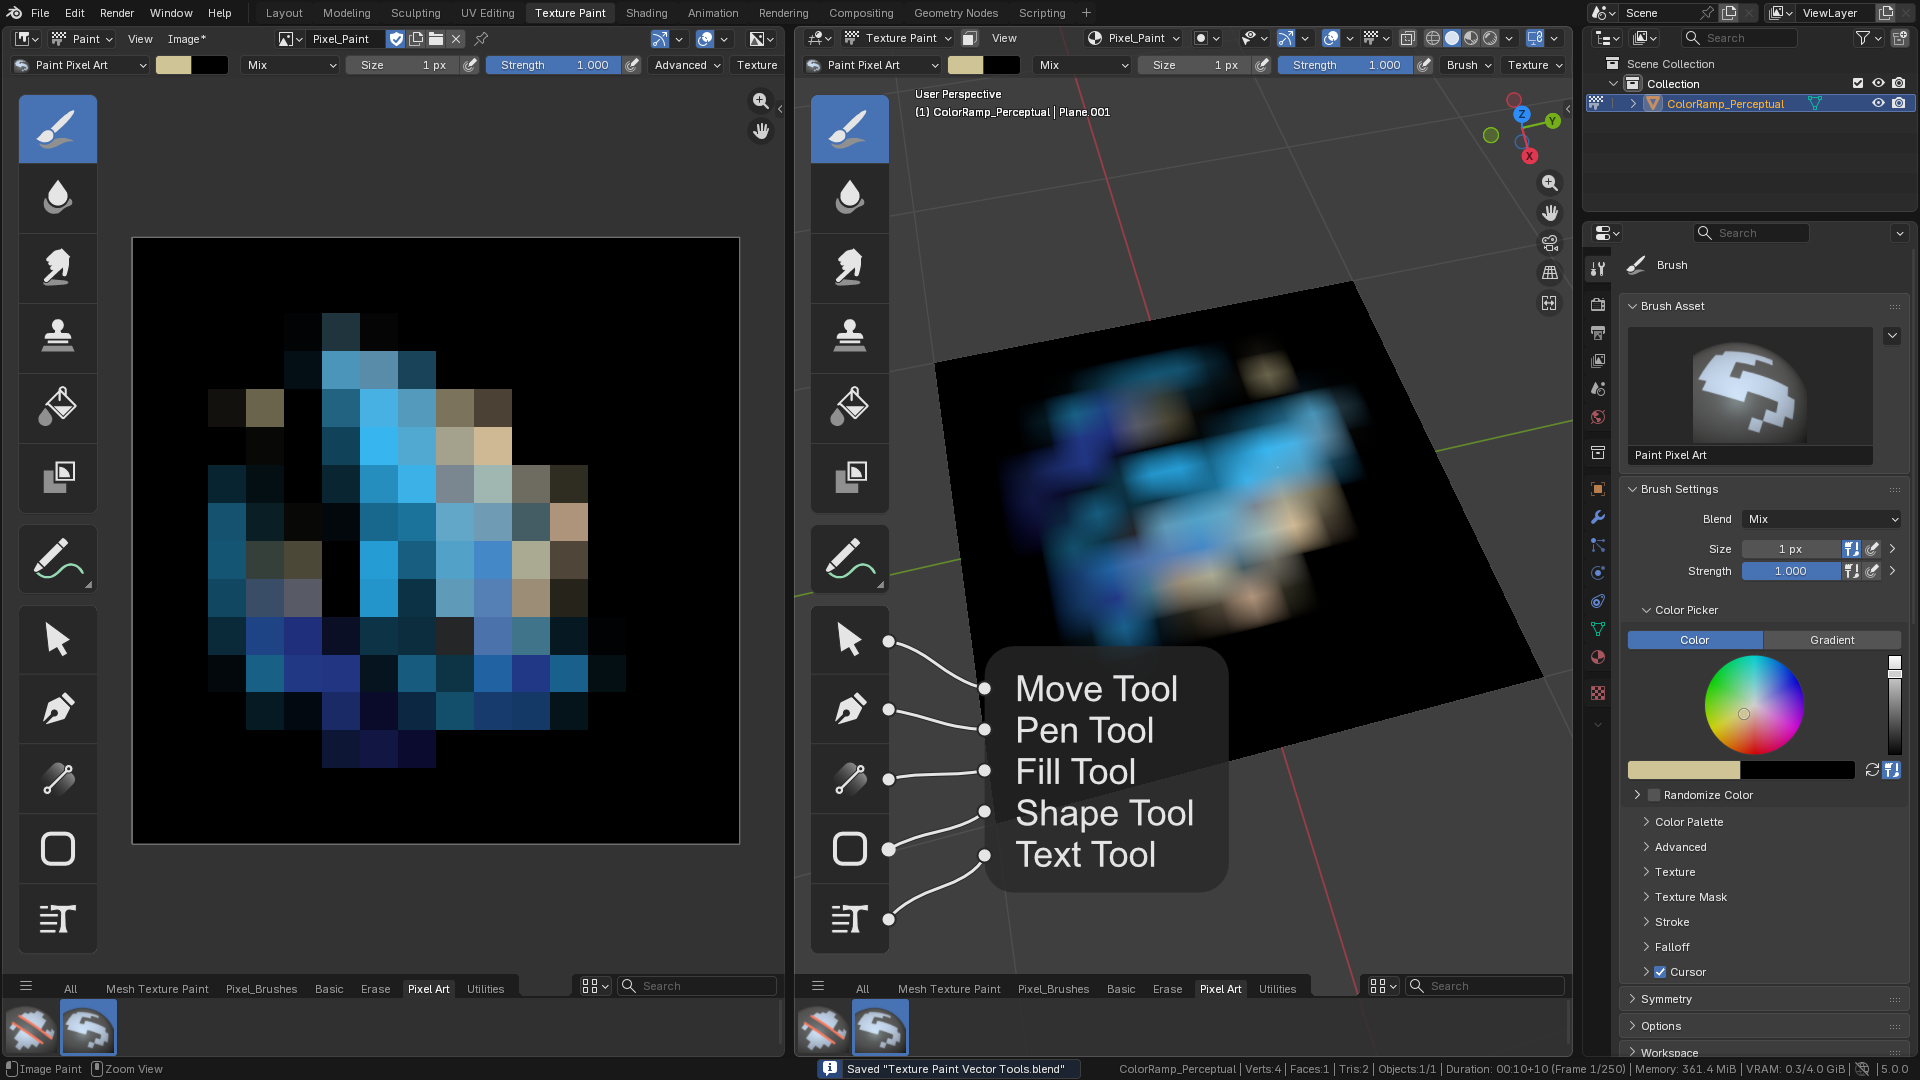Select the Shape Tool in image editor
This screenshot has width=1920, height=1080.
point(58,849)
